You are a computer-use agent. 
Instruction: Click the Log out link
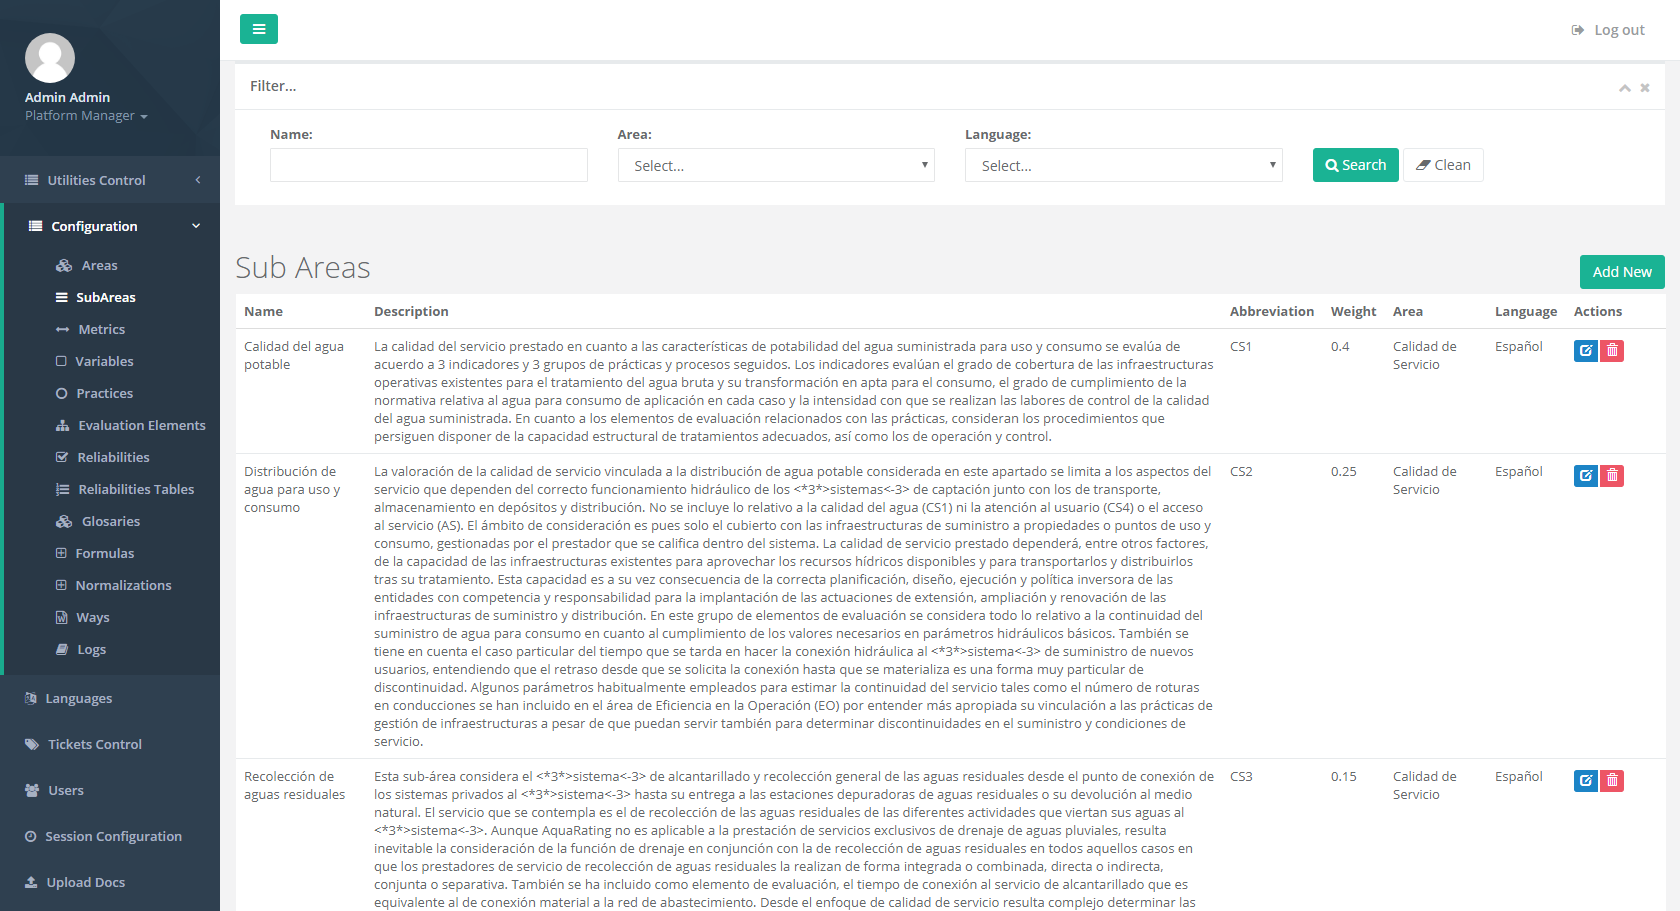(x=1608, y=30)
